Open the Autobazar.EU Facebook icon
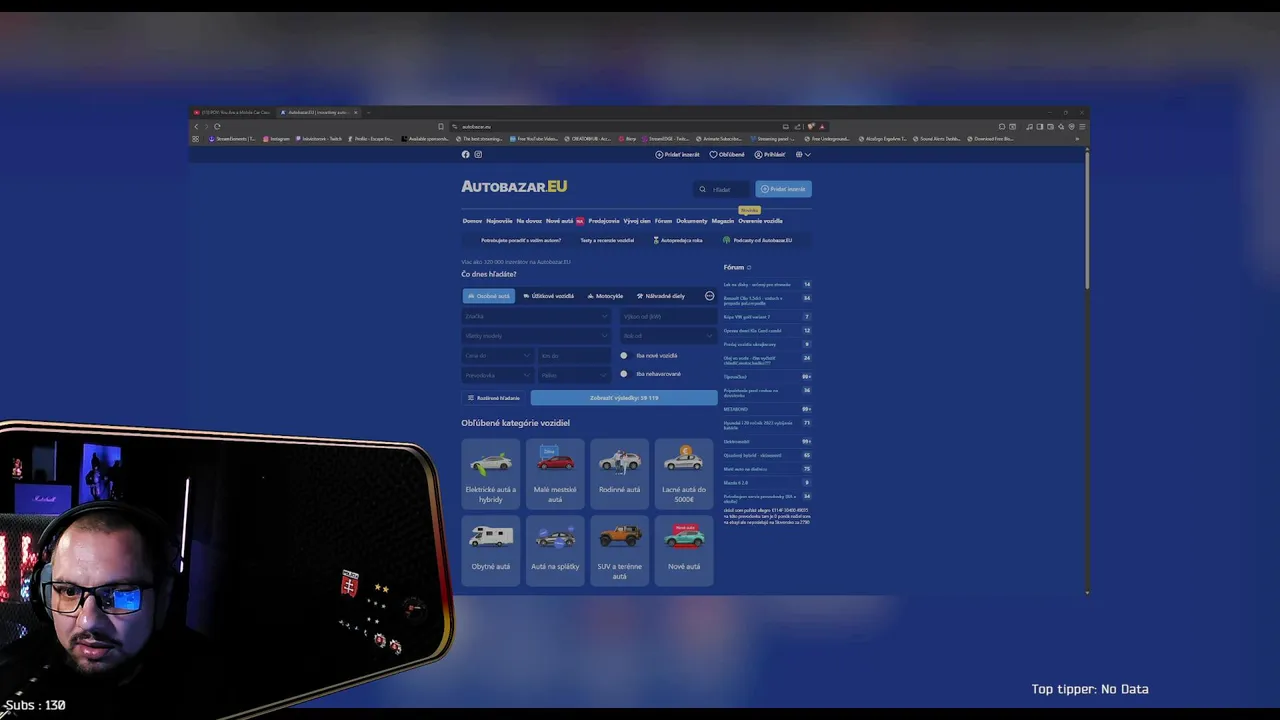 (x=465, y=154)
